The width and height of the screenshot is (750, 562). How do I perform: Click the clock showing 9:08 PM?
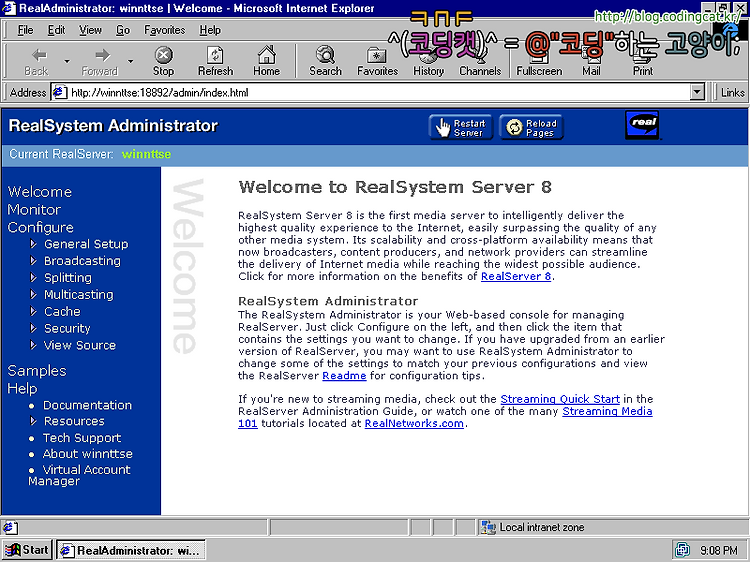(719, 551)
